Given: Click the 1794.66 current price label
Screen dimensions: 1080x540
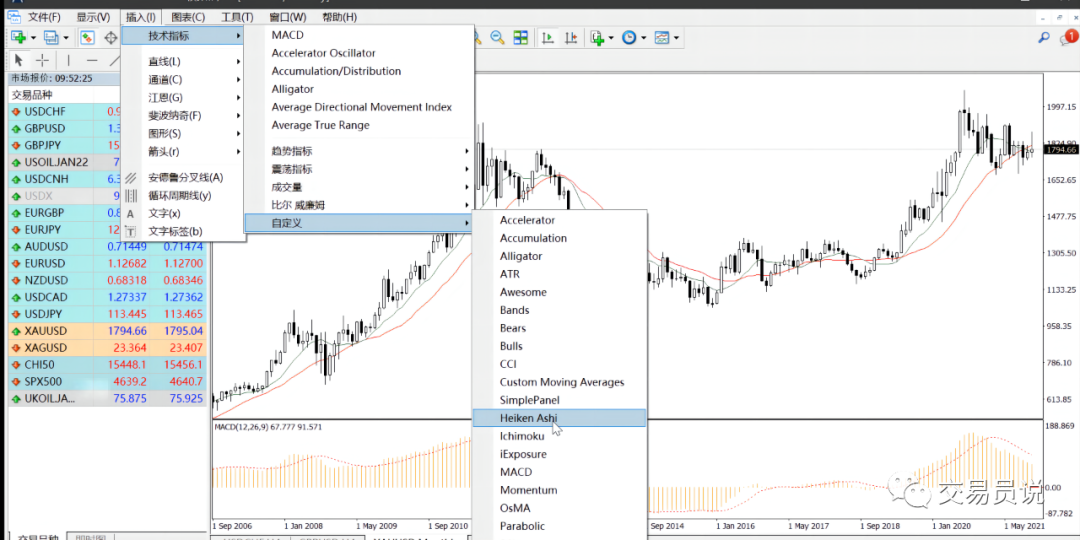Looking at the screenshot, I should 1061,149.
